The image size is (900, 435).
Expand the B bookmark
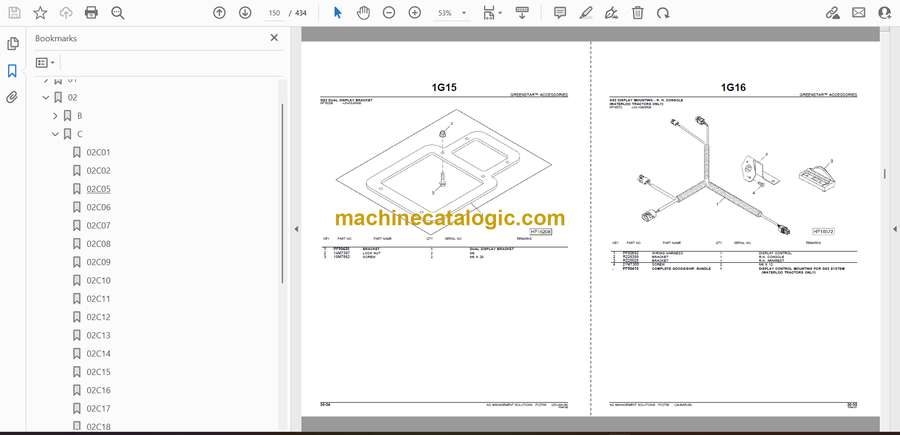(x=55, y=116)
